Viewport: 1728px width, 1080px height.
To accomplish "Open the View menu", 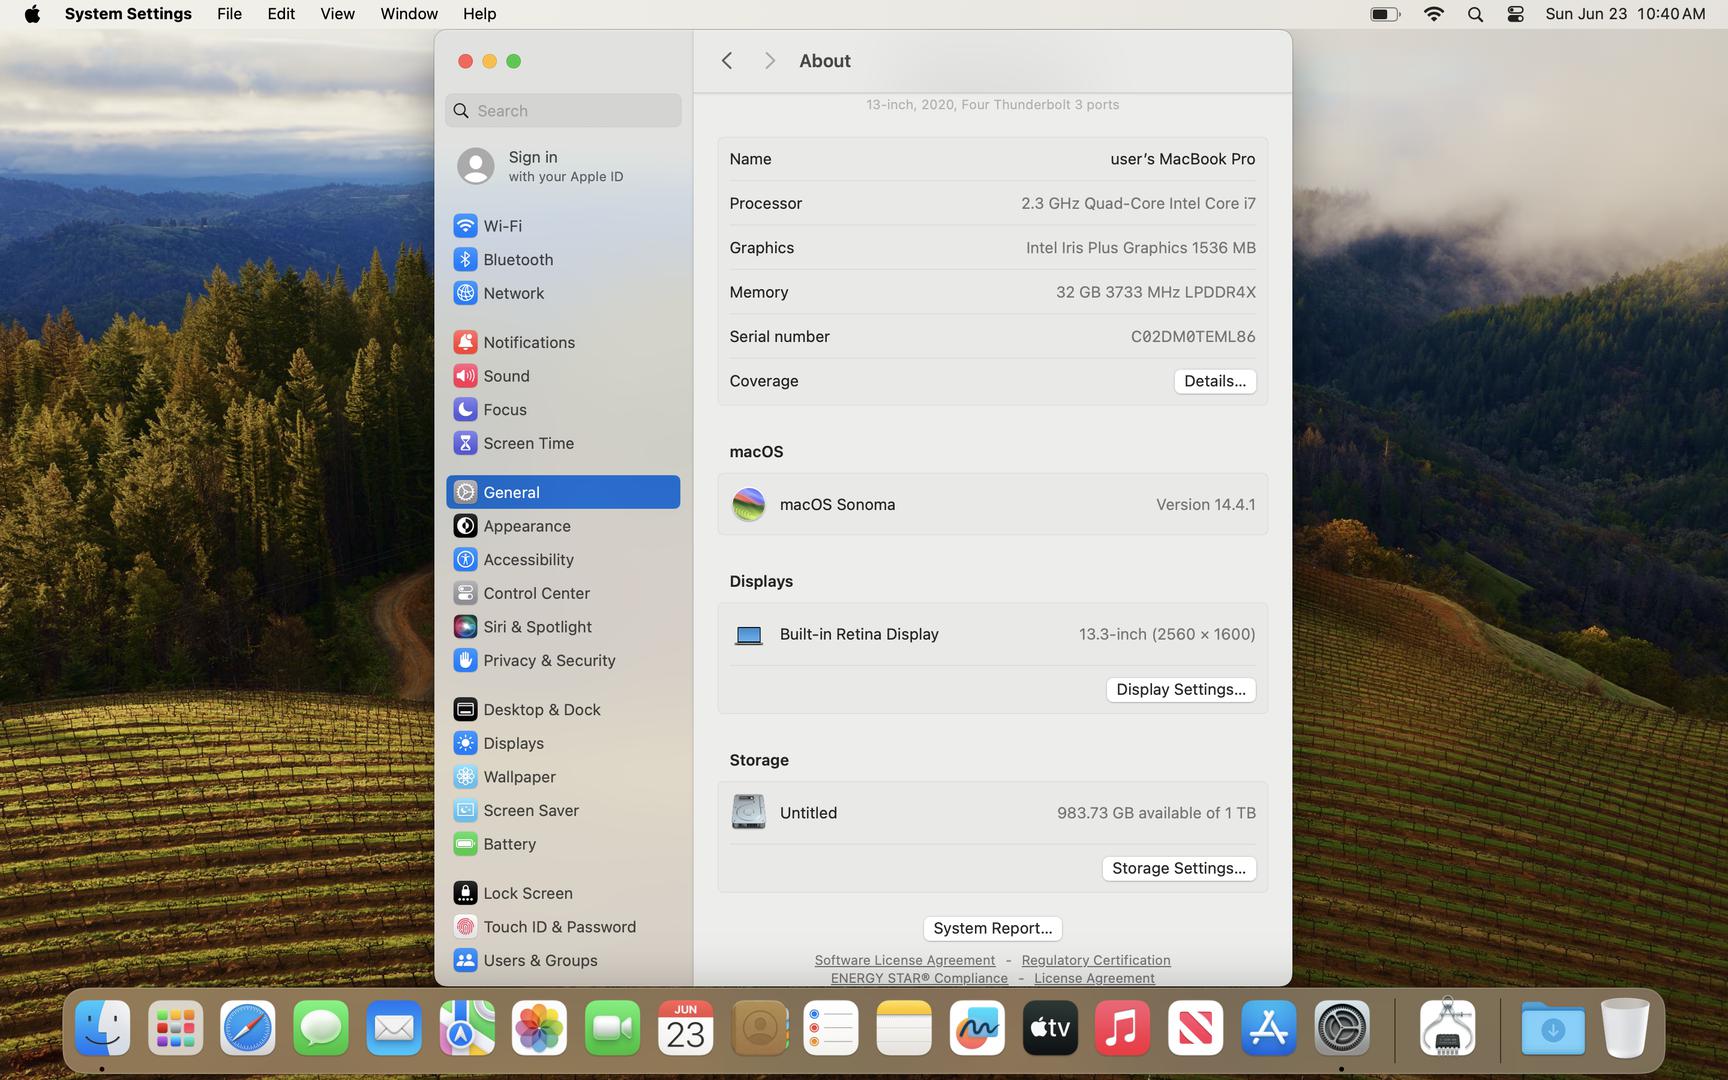I will pos(337,14).
